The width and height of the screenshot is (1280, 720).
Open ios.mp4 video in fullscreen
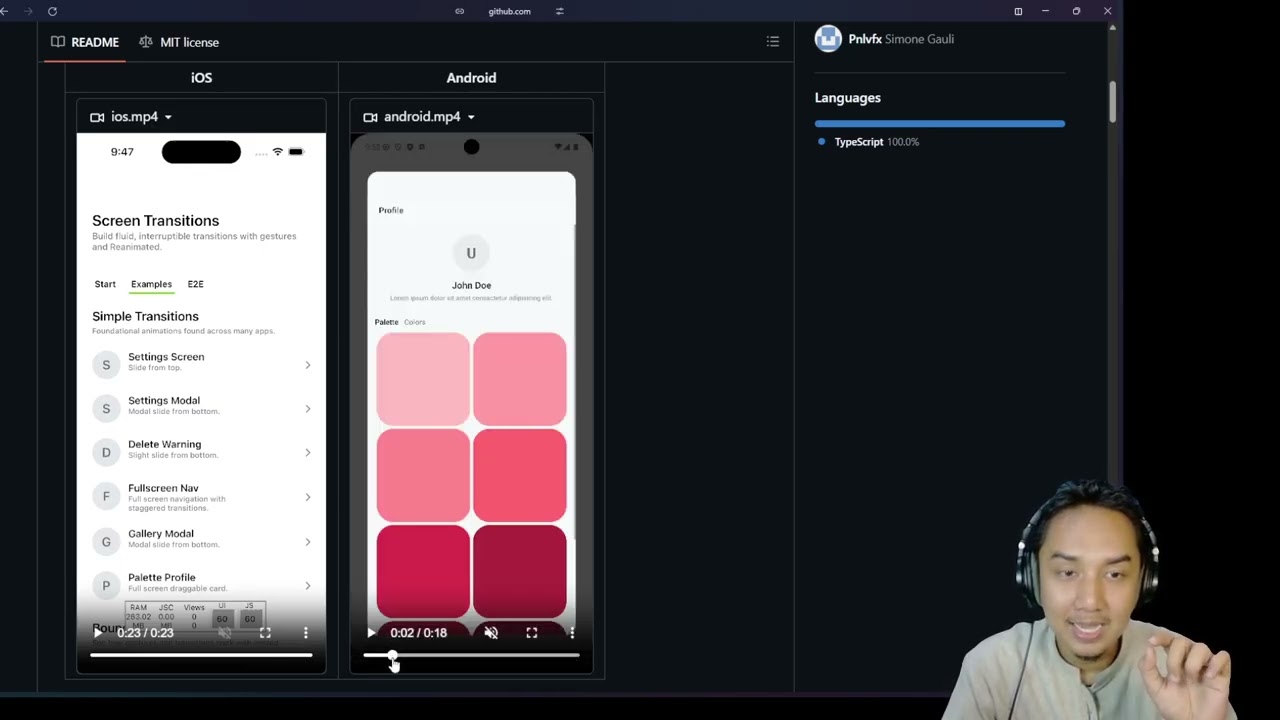tap(265, 632)
